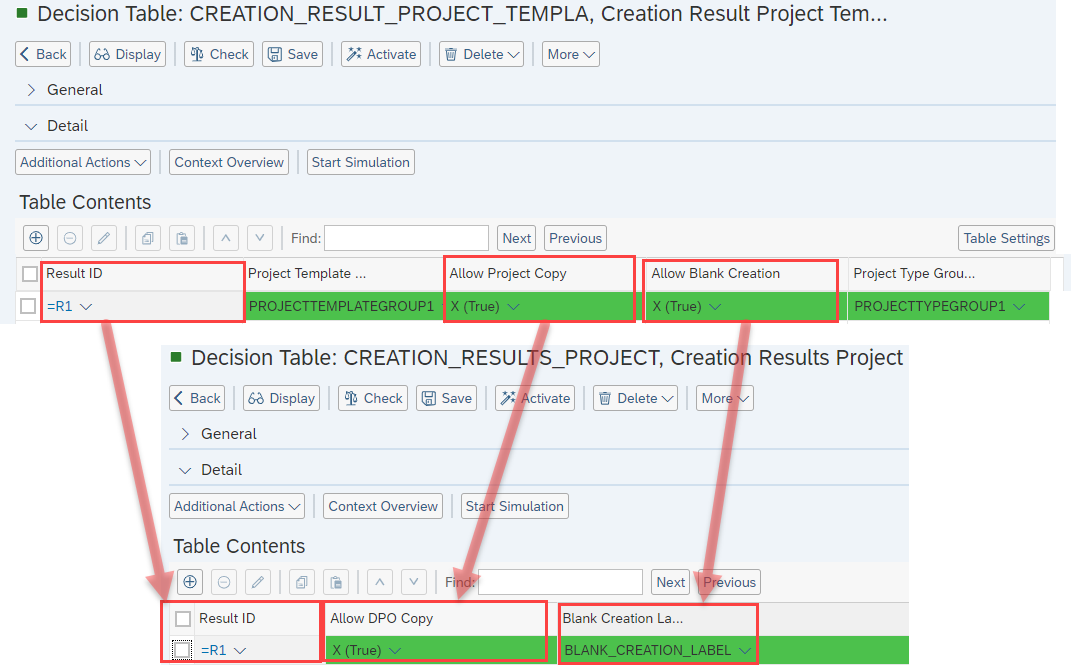This screenshot has width=1071, height=665.
Task: Click the Activate button in upper toolbar
Action: [x=381, y=54]
